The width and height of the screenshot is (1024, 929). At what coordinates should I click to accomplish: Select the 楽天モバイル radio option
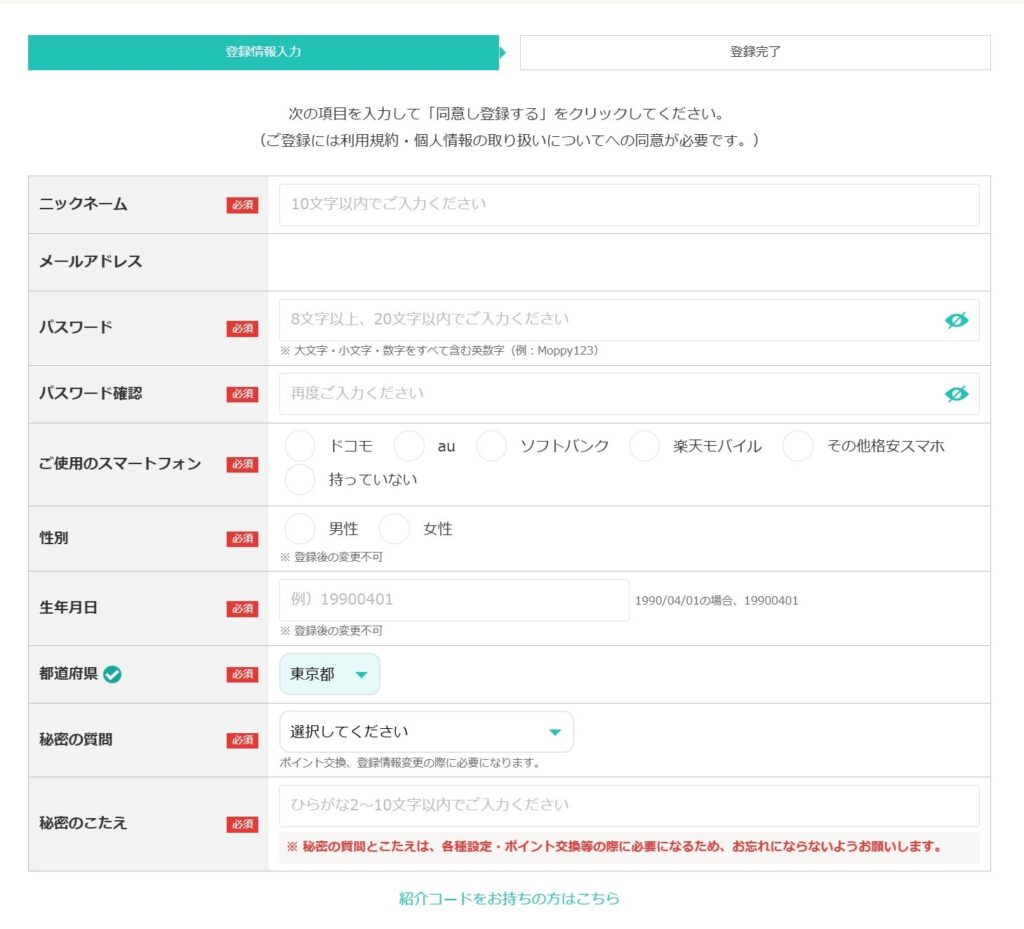[x=644, y=446]
